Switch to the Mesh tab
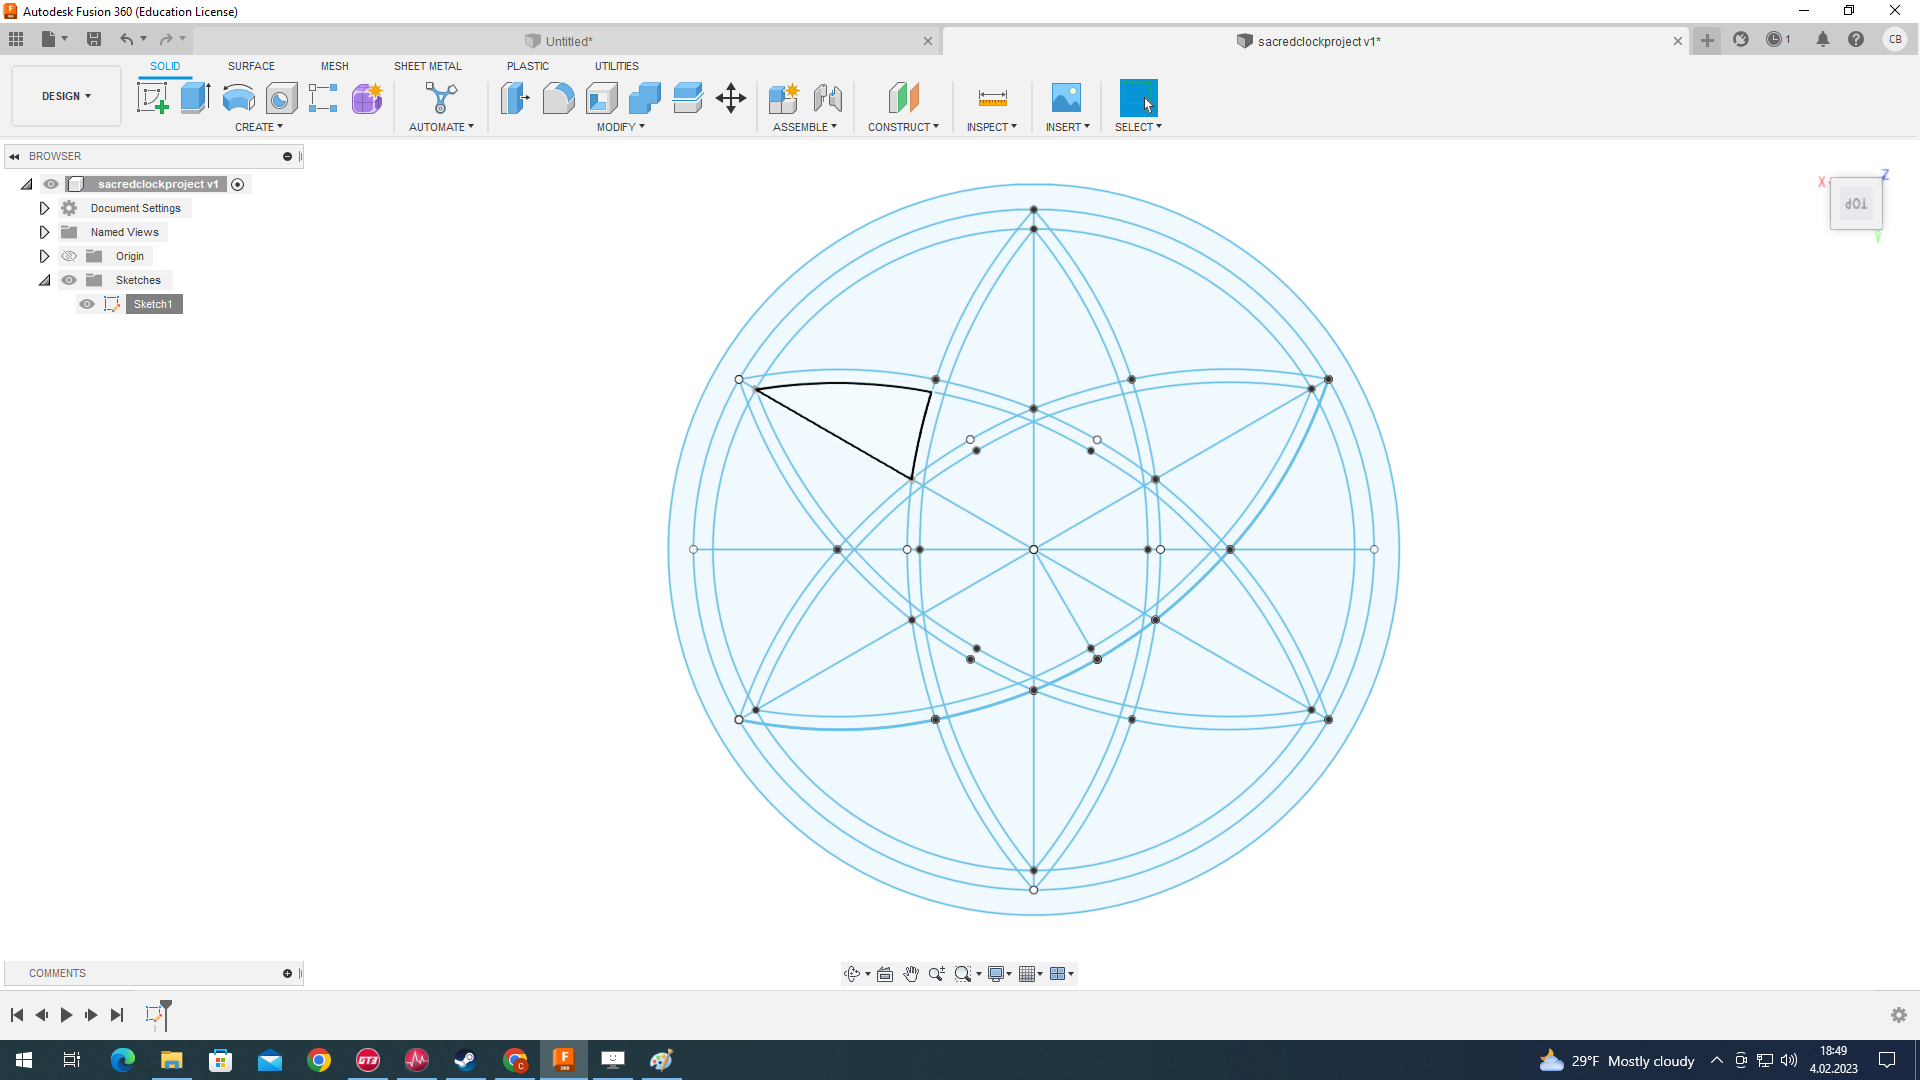 [x=334, y=66]
